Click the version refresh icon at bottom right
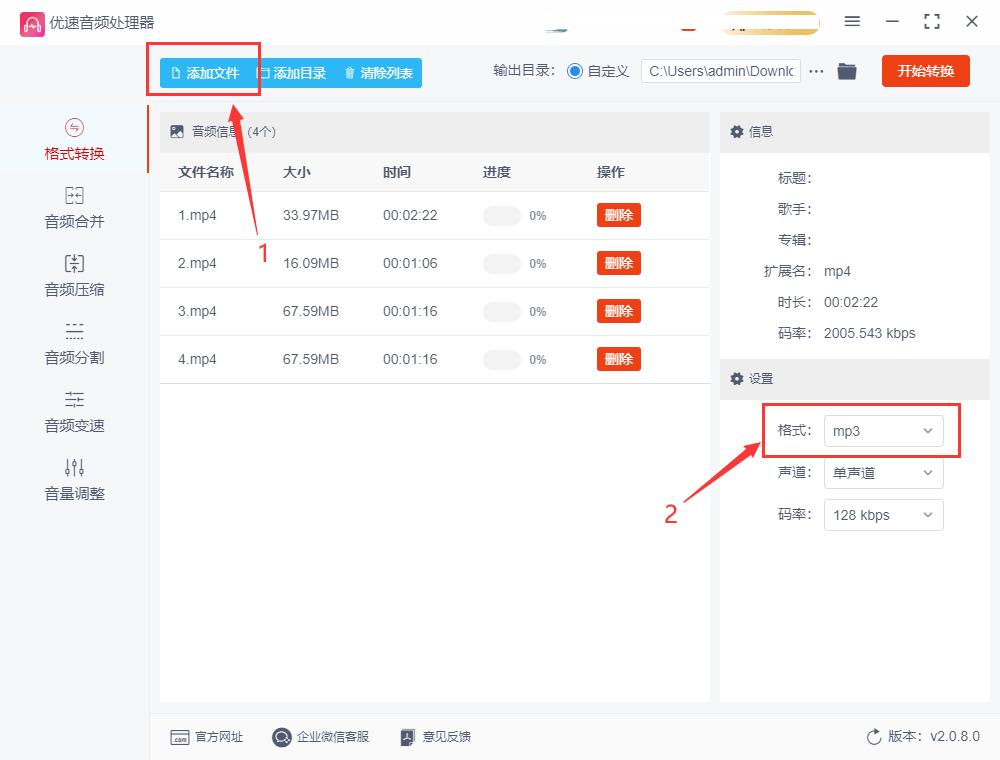 (x=874, y=737)
